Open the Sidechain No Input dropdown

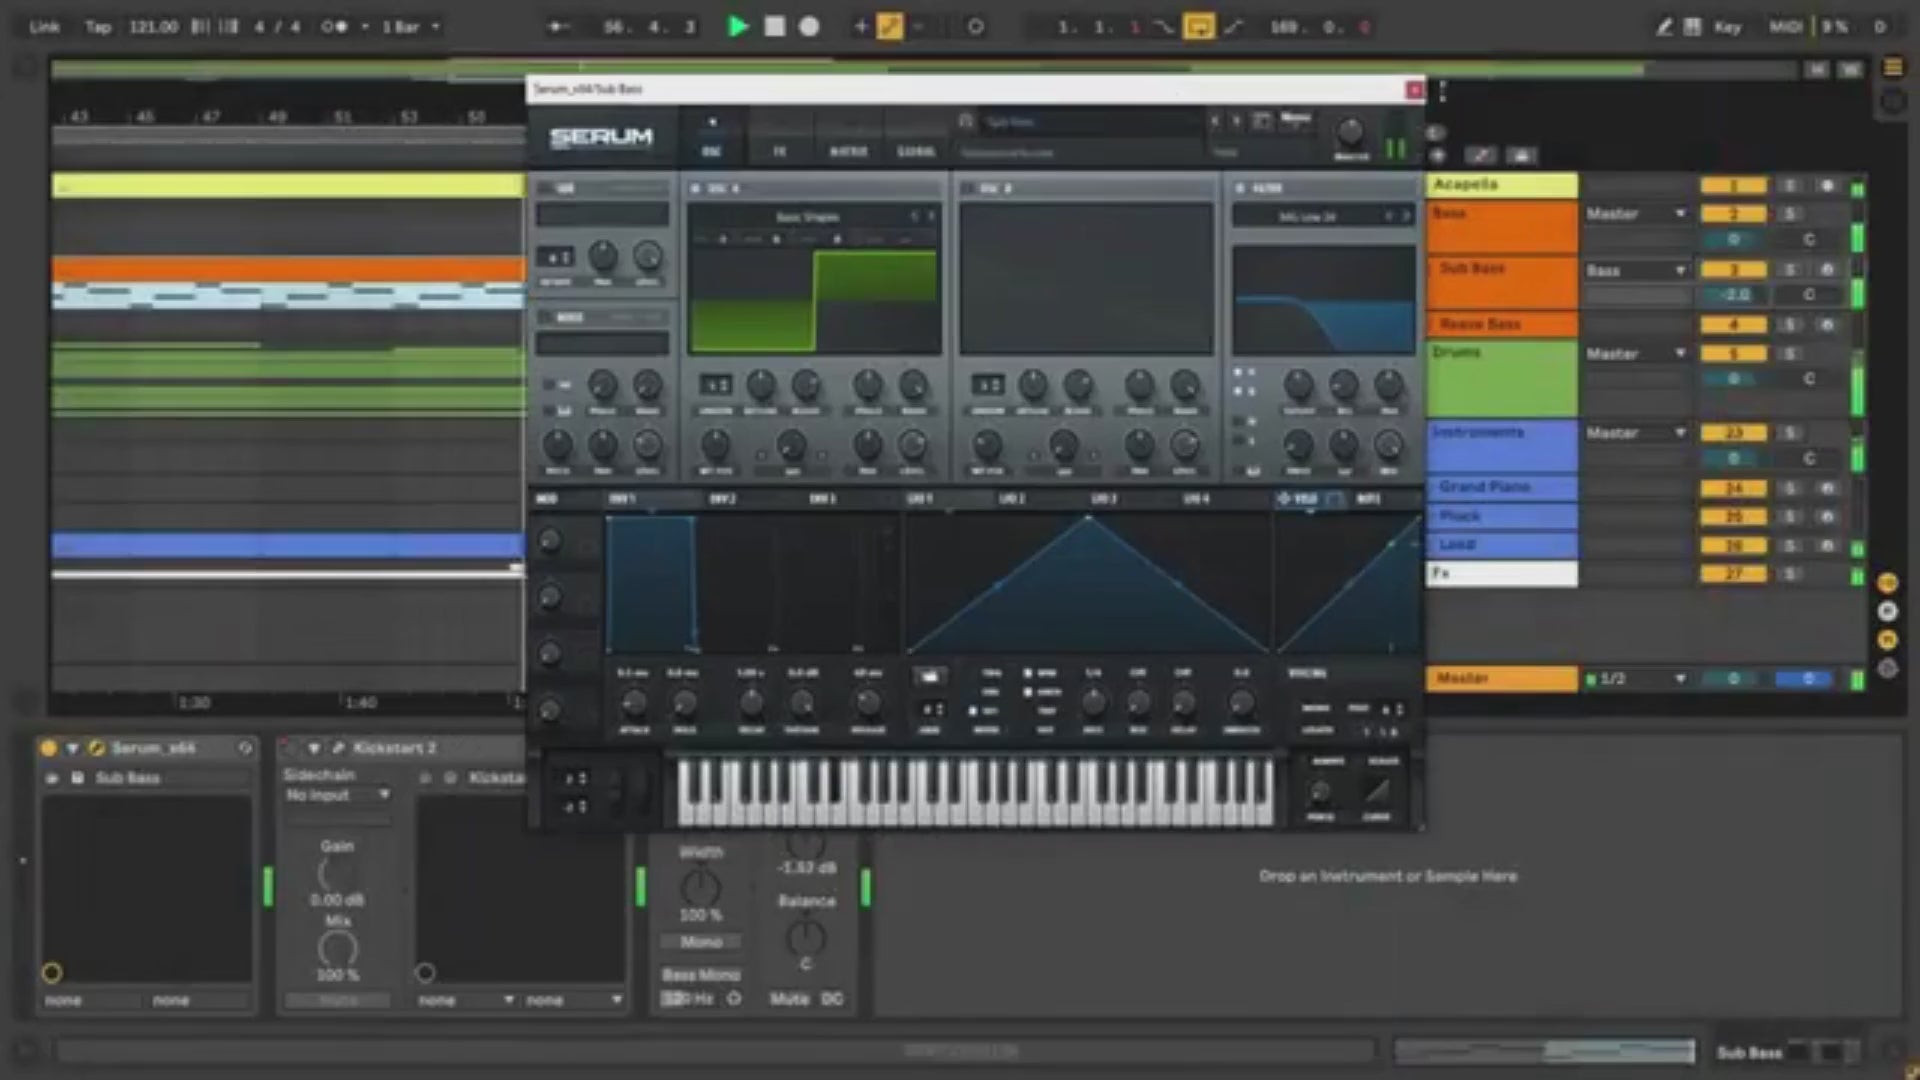tap(337, 795)
